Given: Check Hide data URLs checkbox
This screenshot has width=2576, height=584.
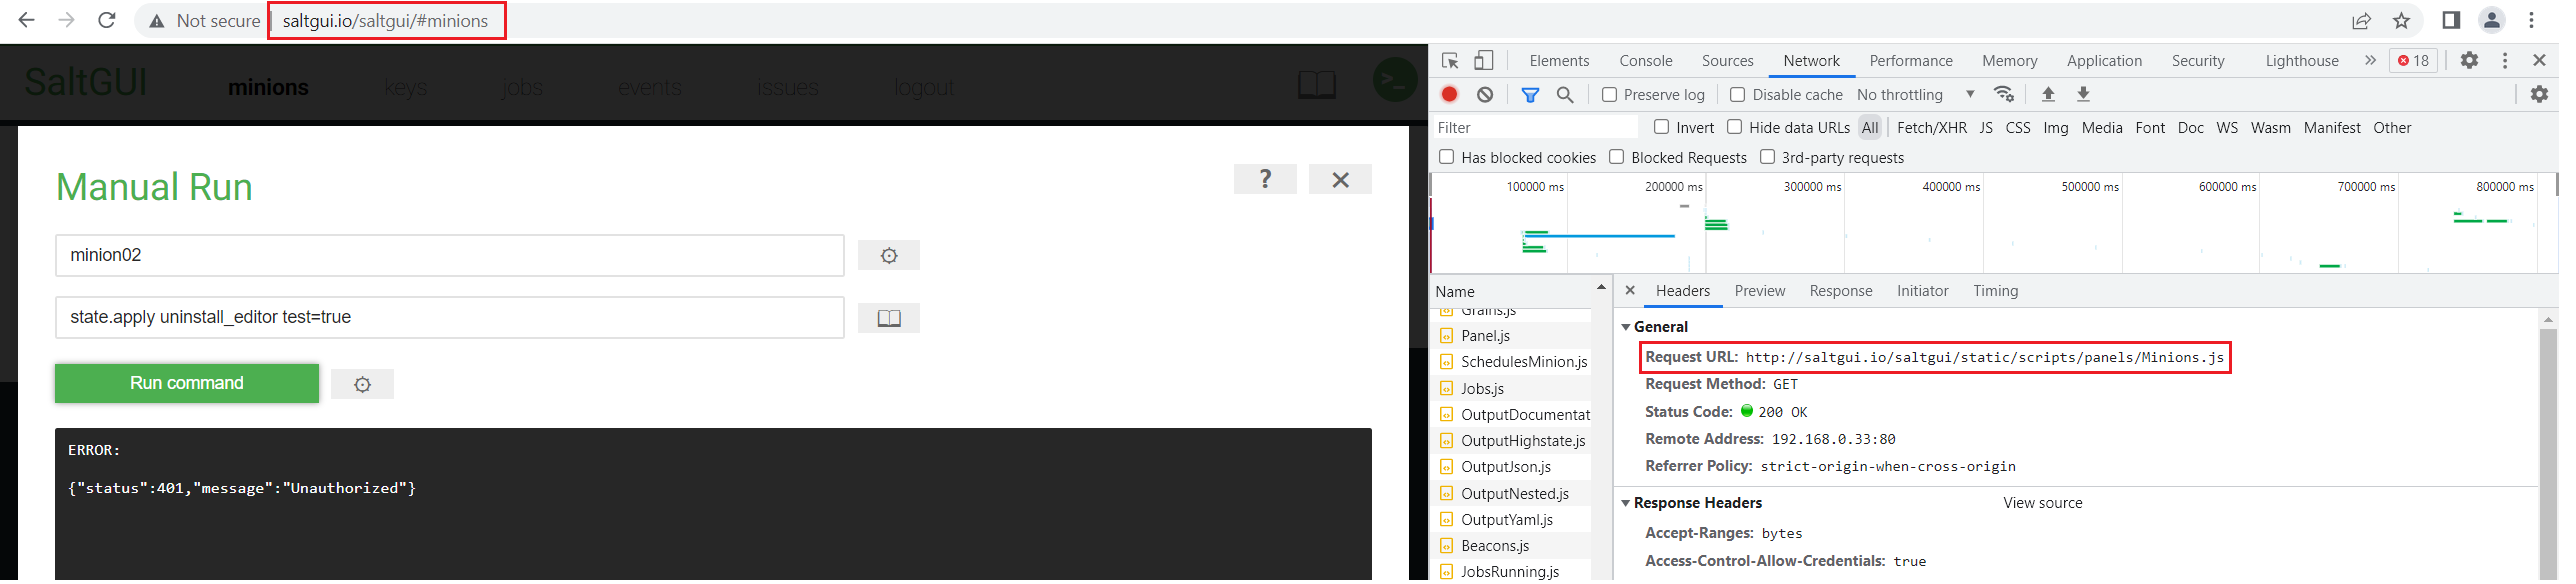Looking at the screenshot, I should (x=1734, y=127).
